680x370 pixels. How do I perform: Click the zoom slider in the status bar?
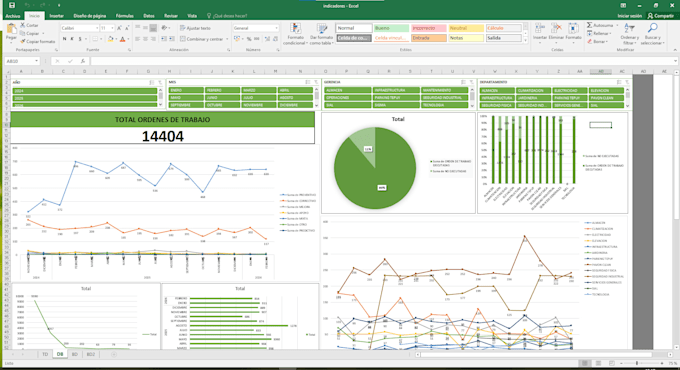click(636, 363)
